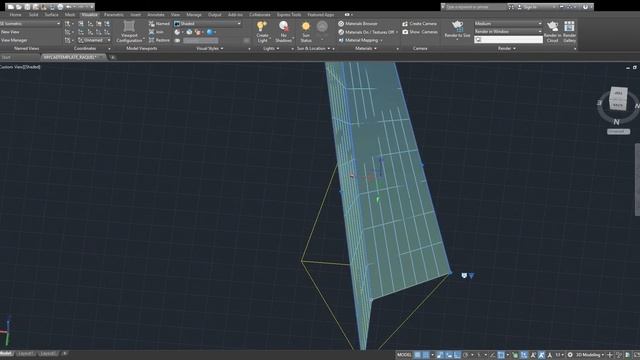Image resolution: width=640 pixels, height=360 pixels.
Task: Click the Render in Cloud icon
Action: (552, 27)
